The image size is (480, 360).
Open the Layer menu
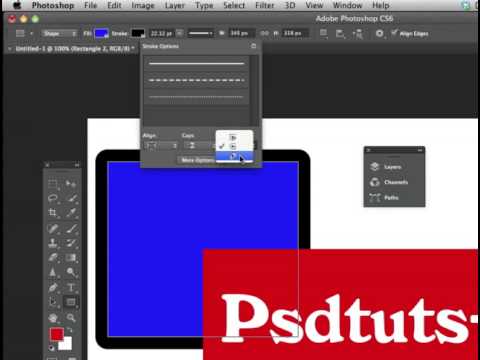pyautogui.click(x=174, y=5)
